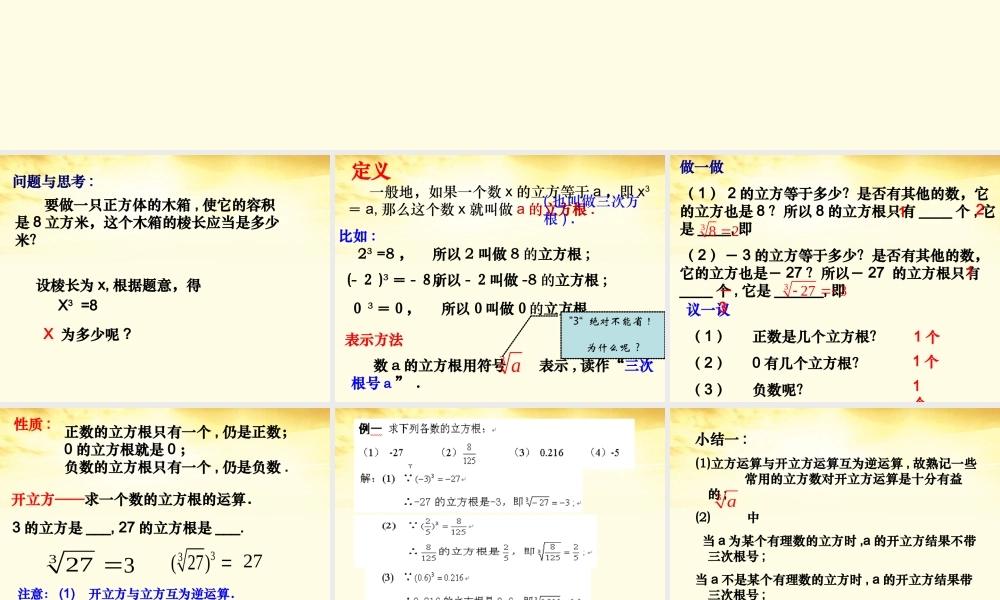The image size is (1000, 600).
Task: Click the line X 为多少呢？
Action: [x=87, y=334]
